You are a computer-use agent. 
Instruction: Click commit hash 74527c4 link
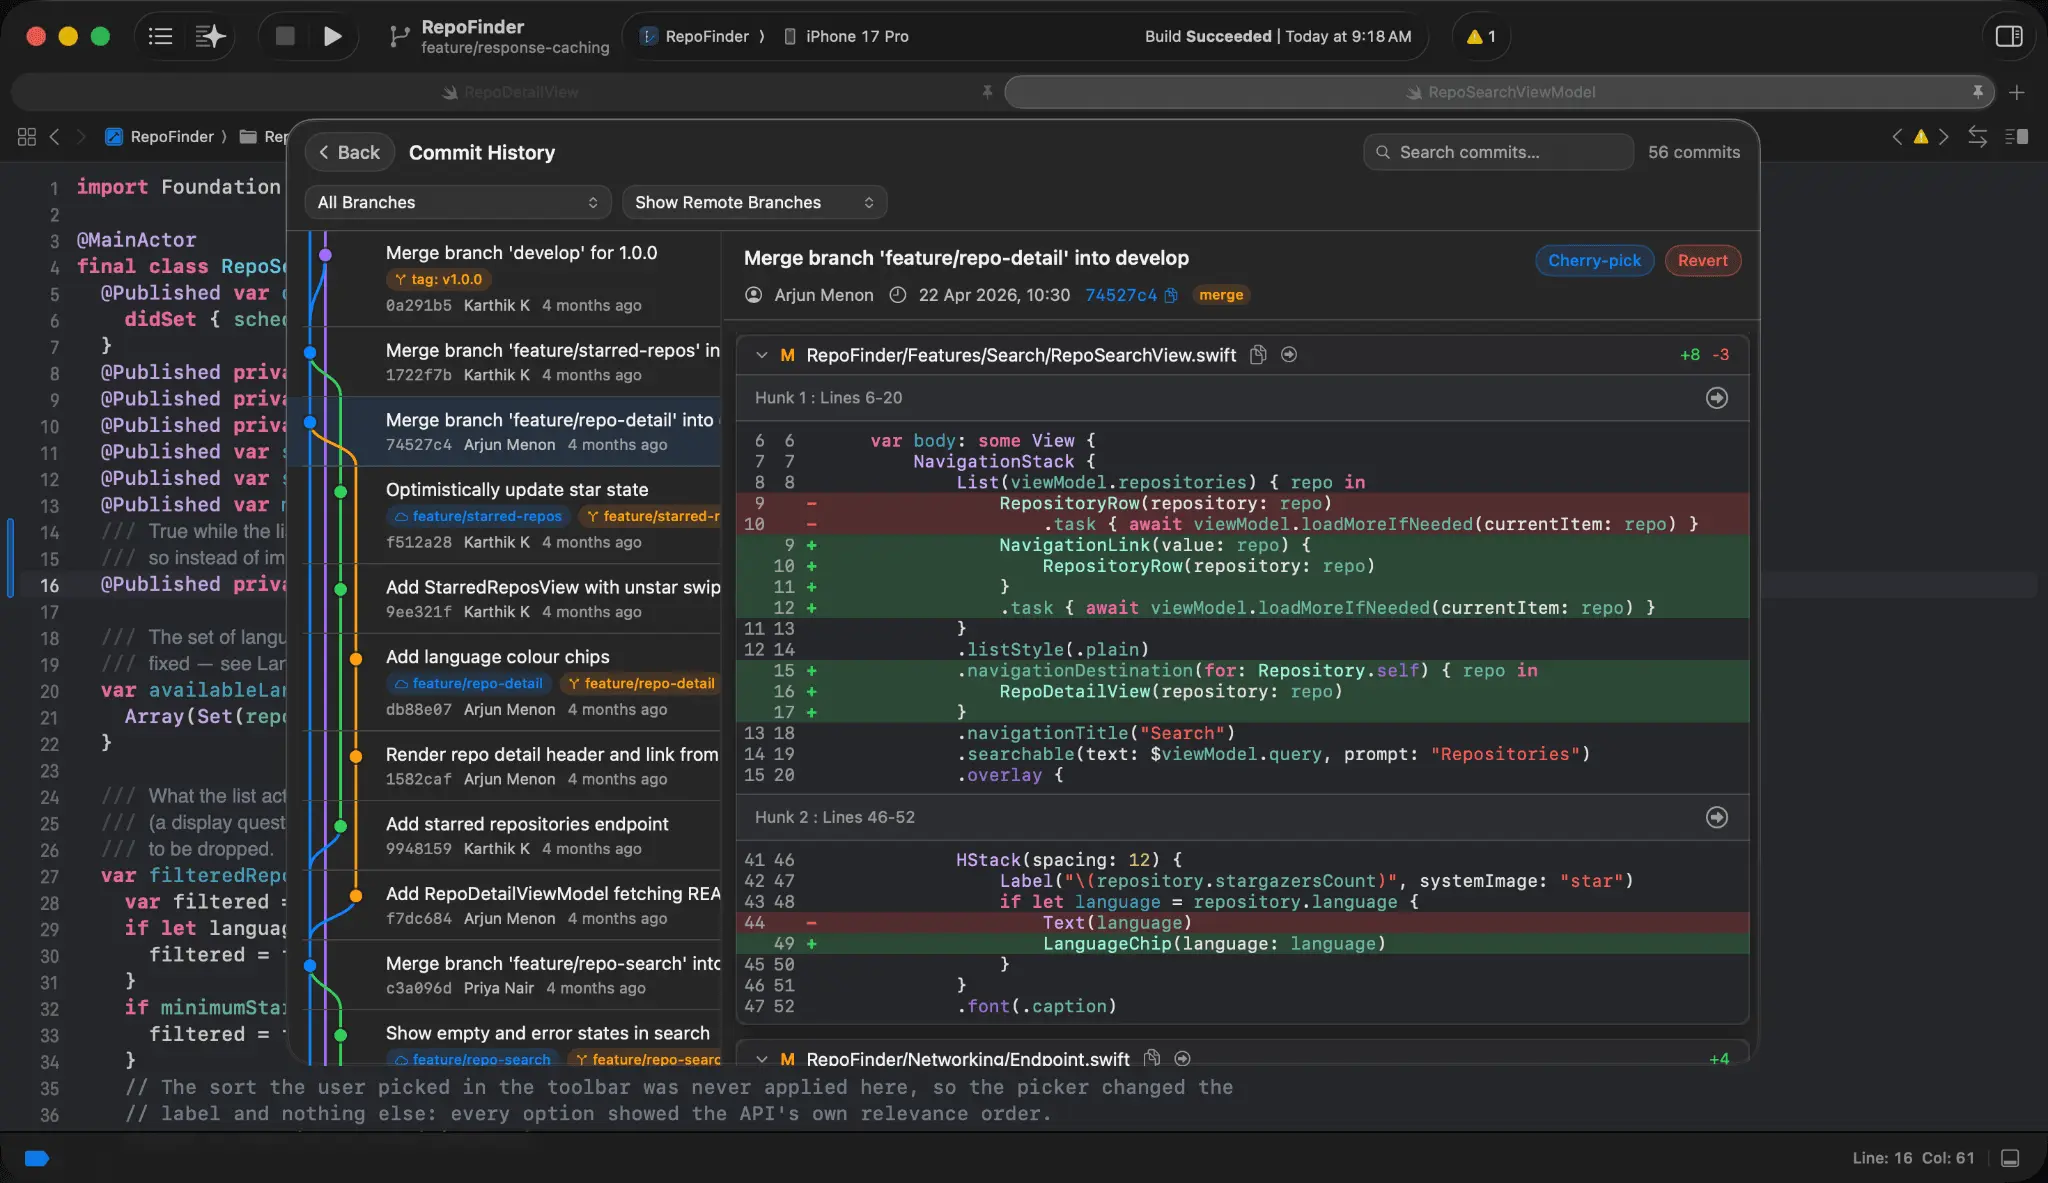click(1120, 295)
